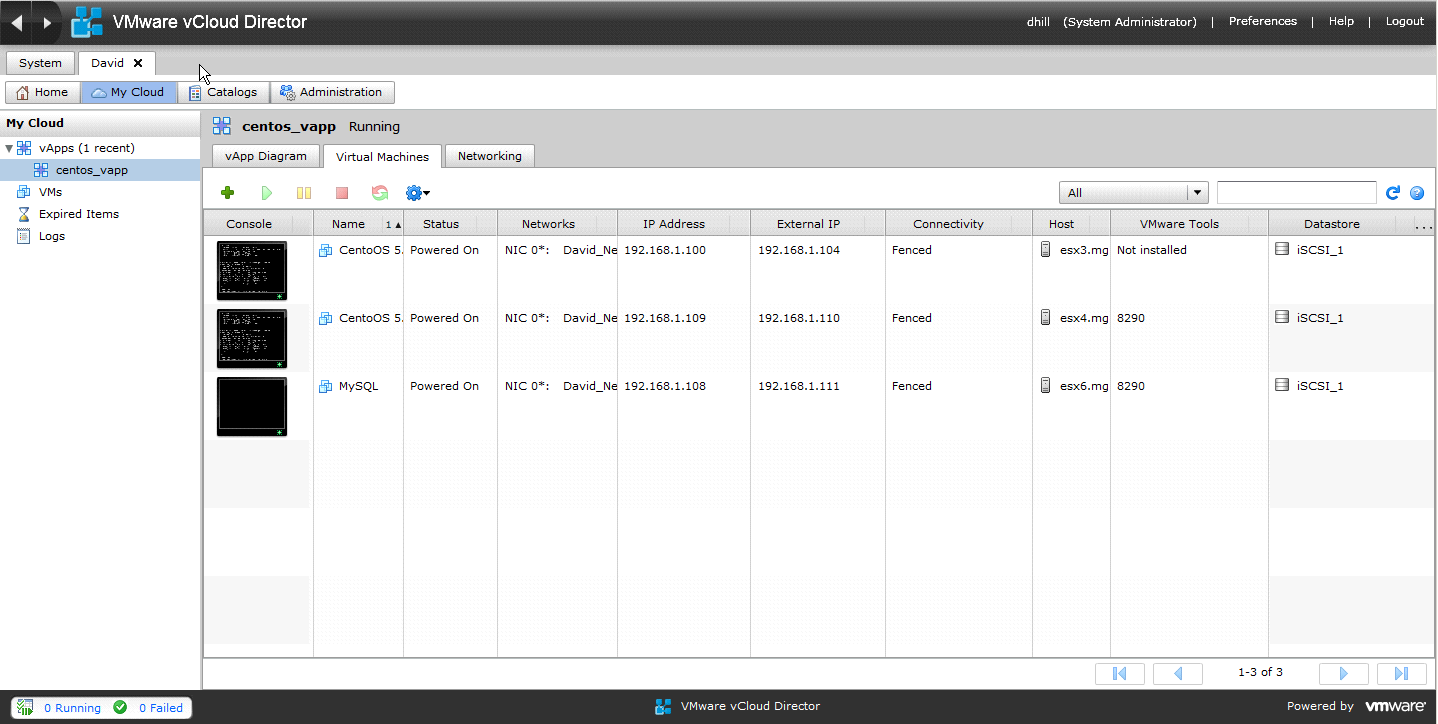This screenshot has height=724, width=1438.
Task: Open Logs in sidebar
Action: [x=52, y=236]
